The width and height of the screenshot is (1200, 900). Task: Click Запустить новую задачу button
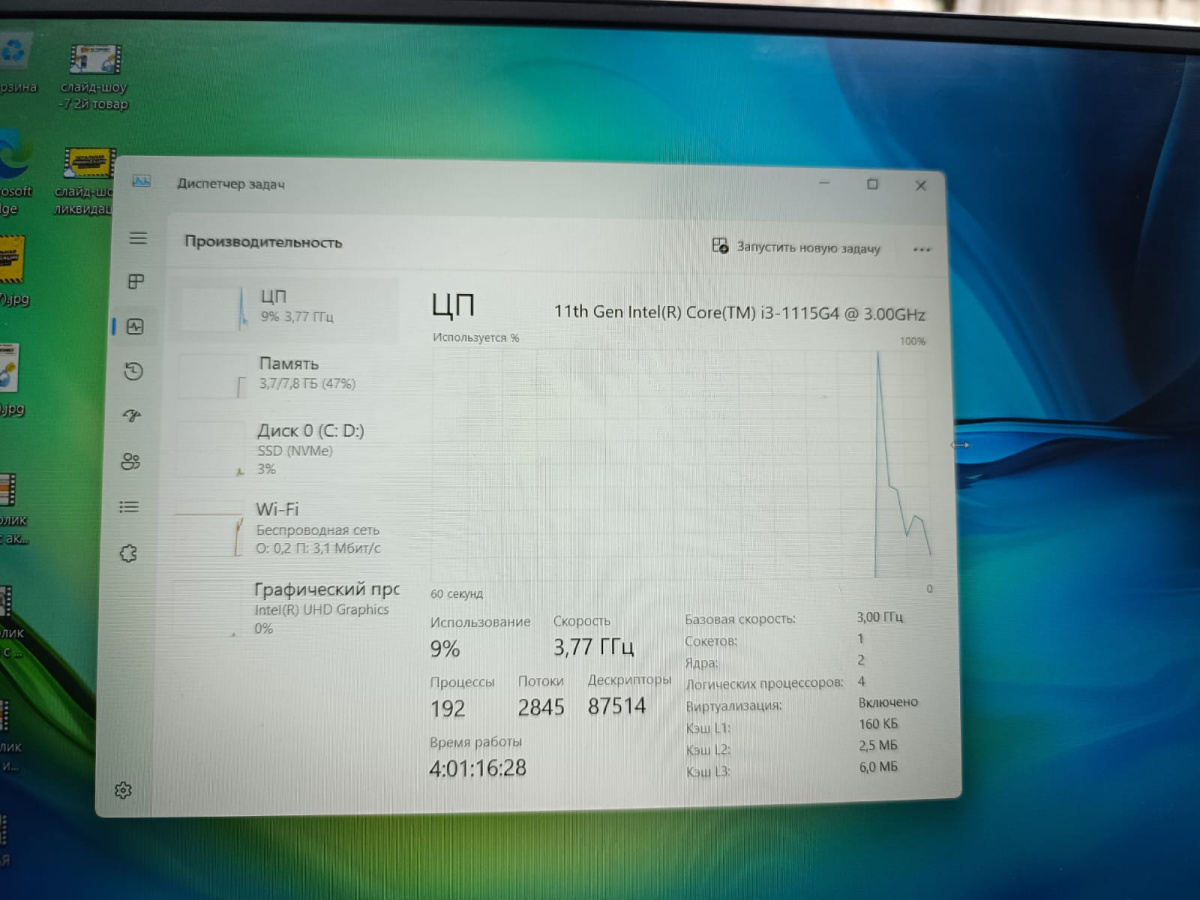click(x=796, y=247)
